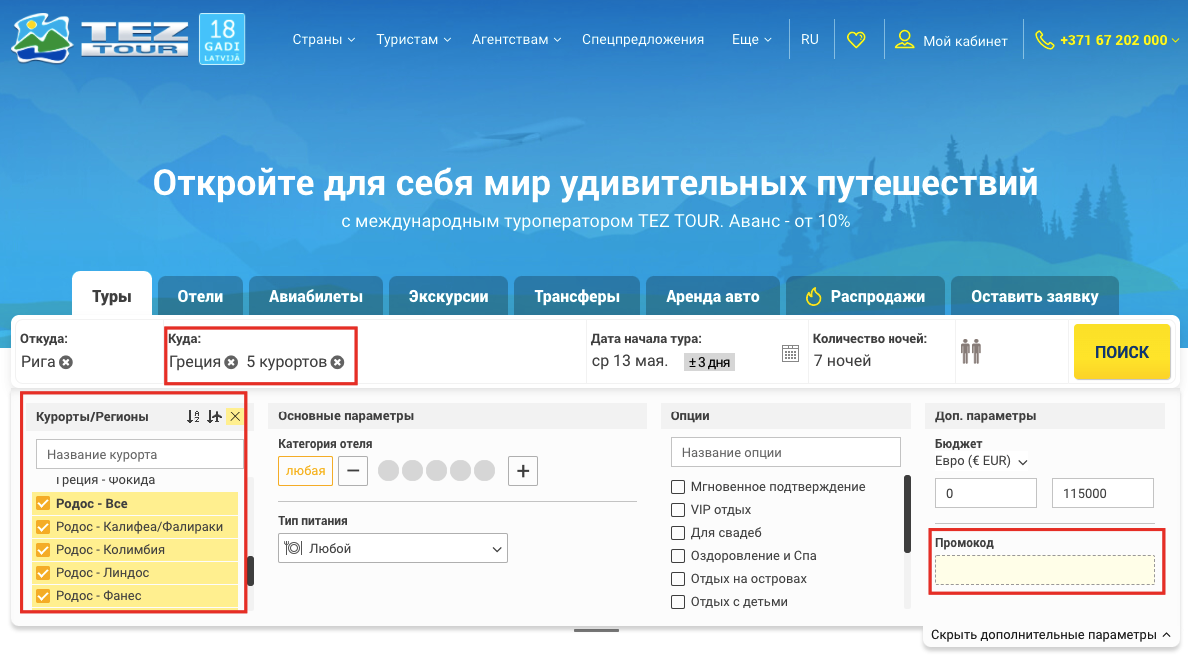Click the minimum budget field showing 0
Image resolution: width=1188 pixels, height=655 pixels.
coord(986,493)
